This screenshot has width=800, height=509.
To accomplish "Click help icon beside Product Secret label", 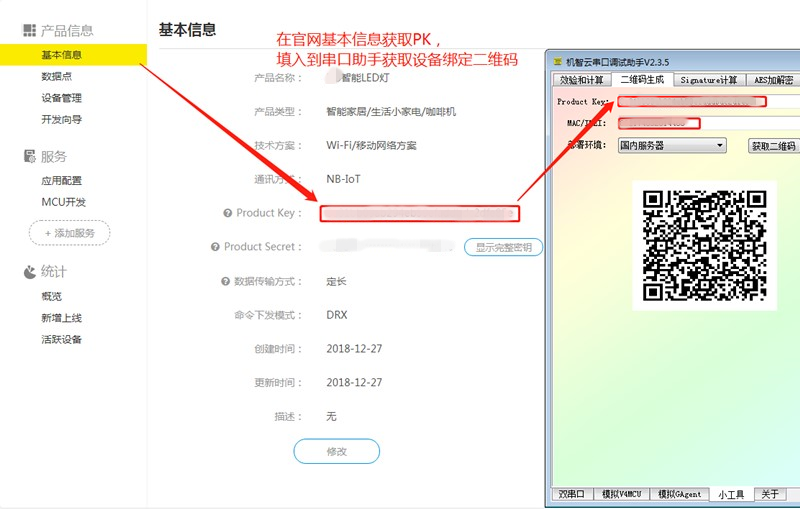I will click(215, 247).
